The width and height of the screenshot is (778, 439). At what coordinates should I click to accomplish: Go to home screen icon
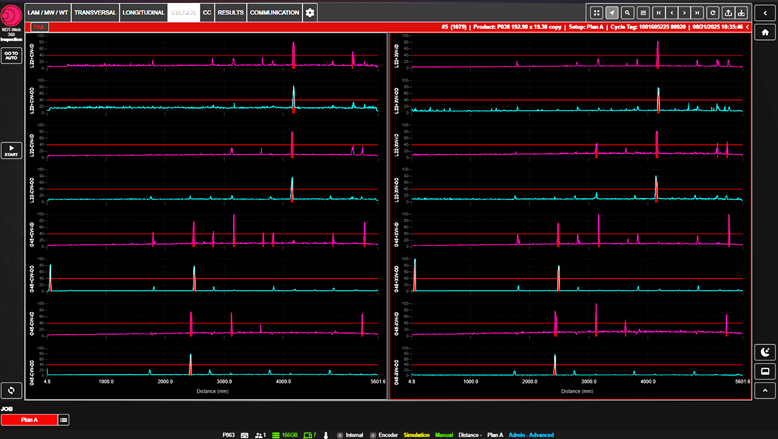click(765, 32)
